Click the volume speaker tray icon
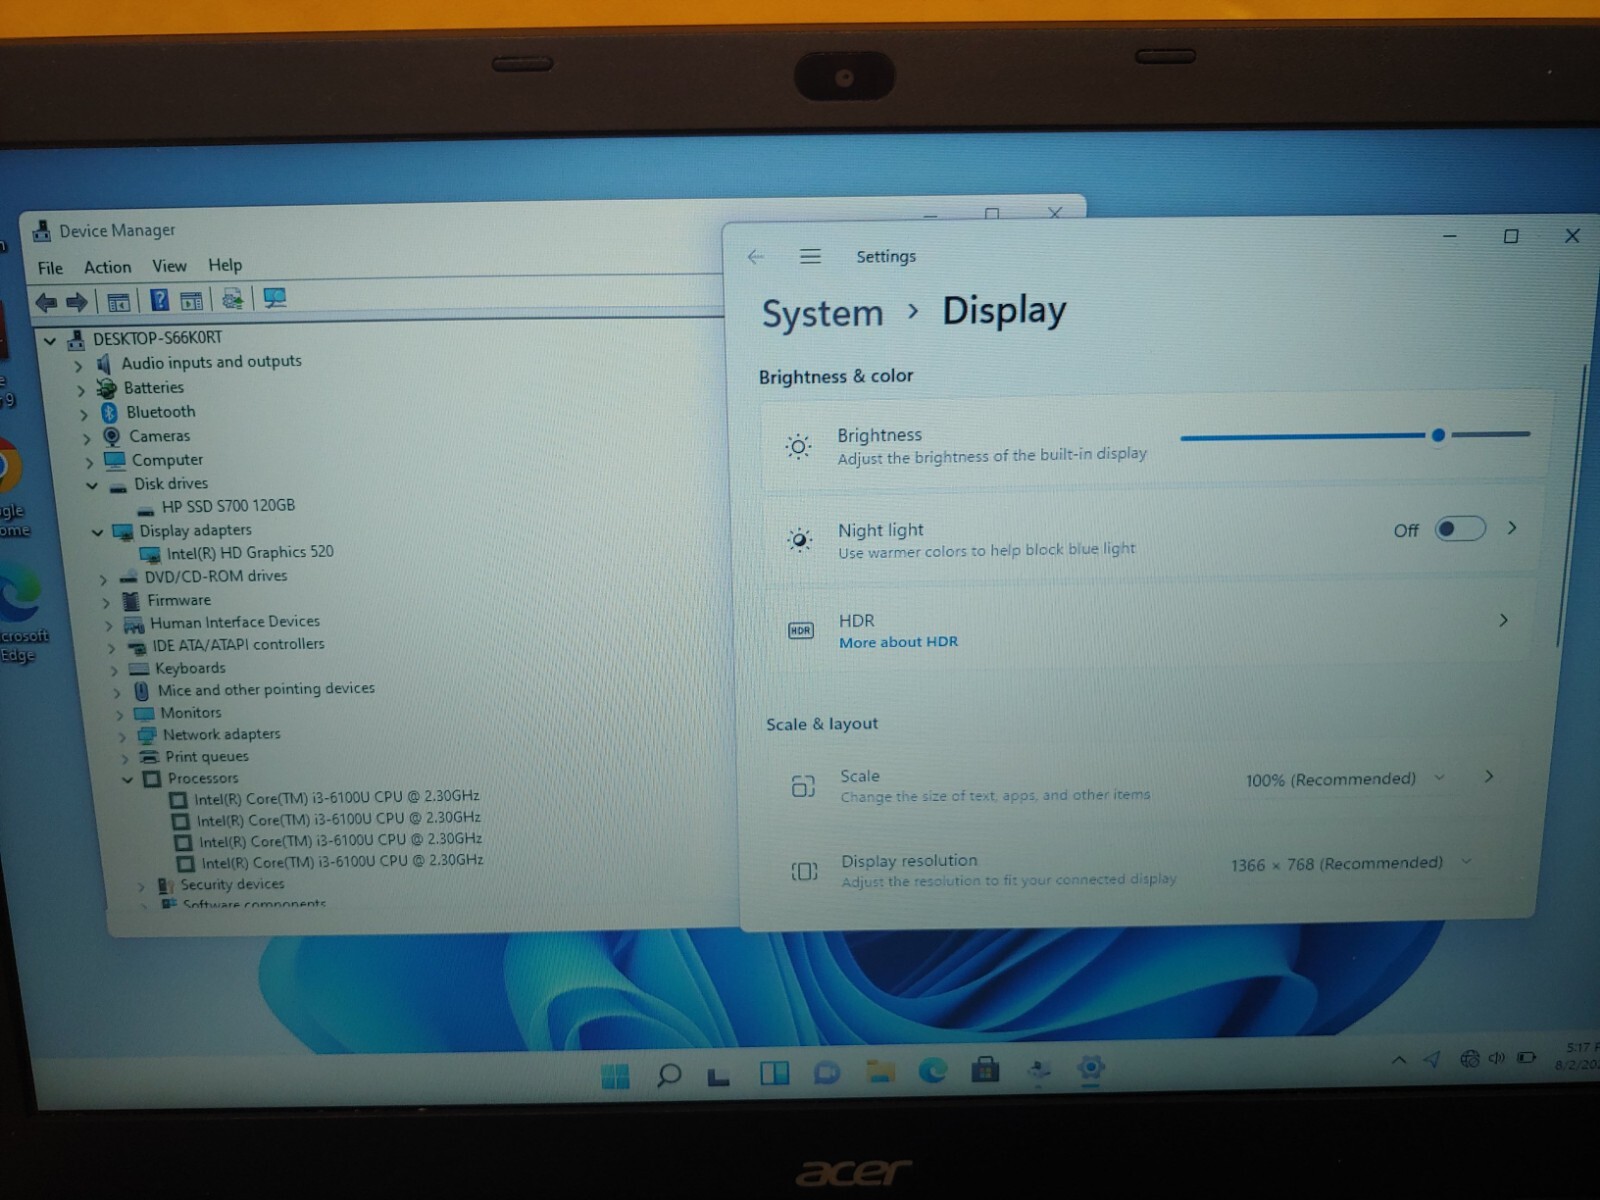This screenshot has width=1600, height=1200. pos(1496,1058)
